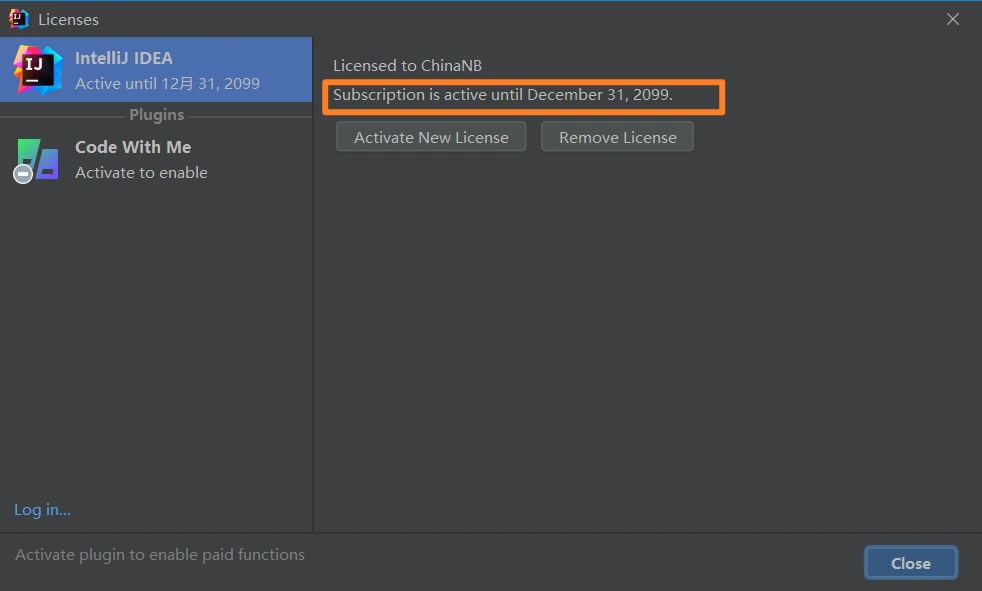Click the separator line right of Plugins header
This screenshot has height=591, width=982.
pyautogui.click(x=250, y=116)
